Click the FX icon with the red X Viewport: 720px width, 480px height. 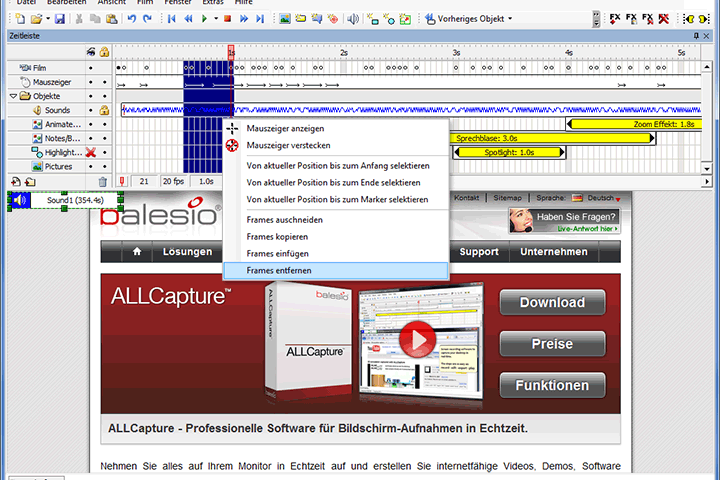pos(664,19)
